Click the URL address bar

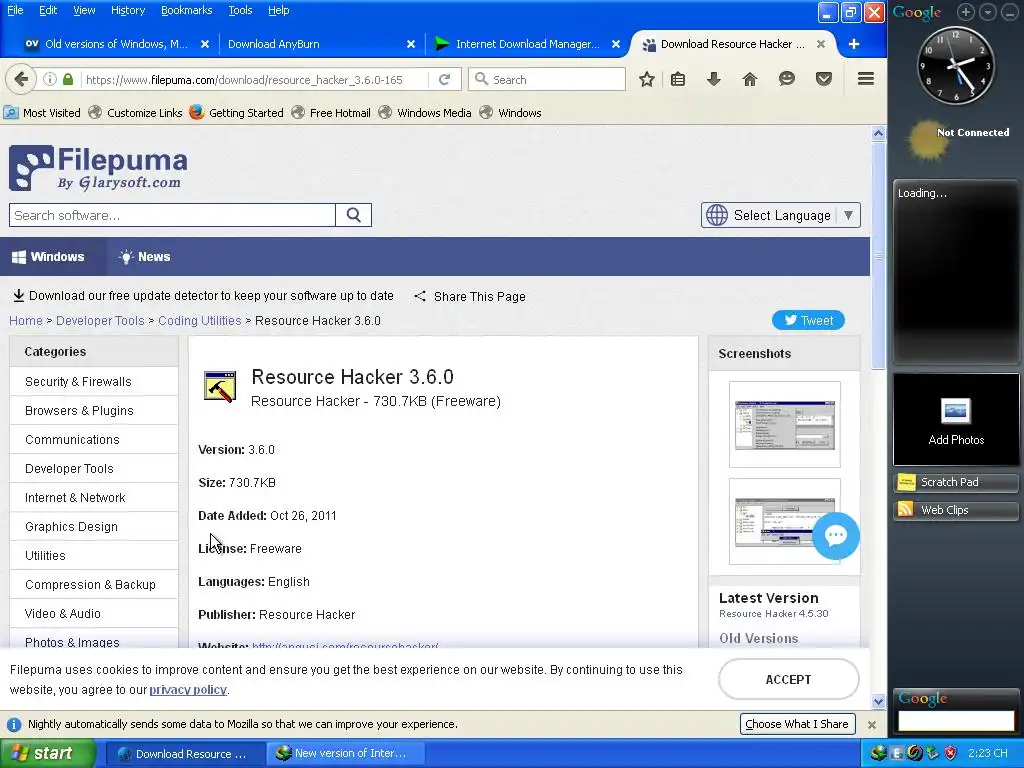255,80
